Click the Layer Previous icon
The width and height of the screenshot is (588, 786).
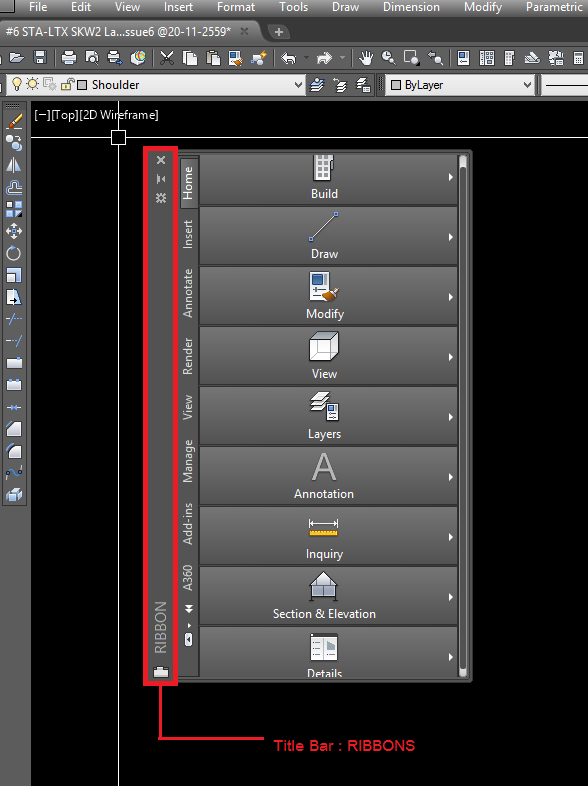(340, 85)
